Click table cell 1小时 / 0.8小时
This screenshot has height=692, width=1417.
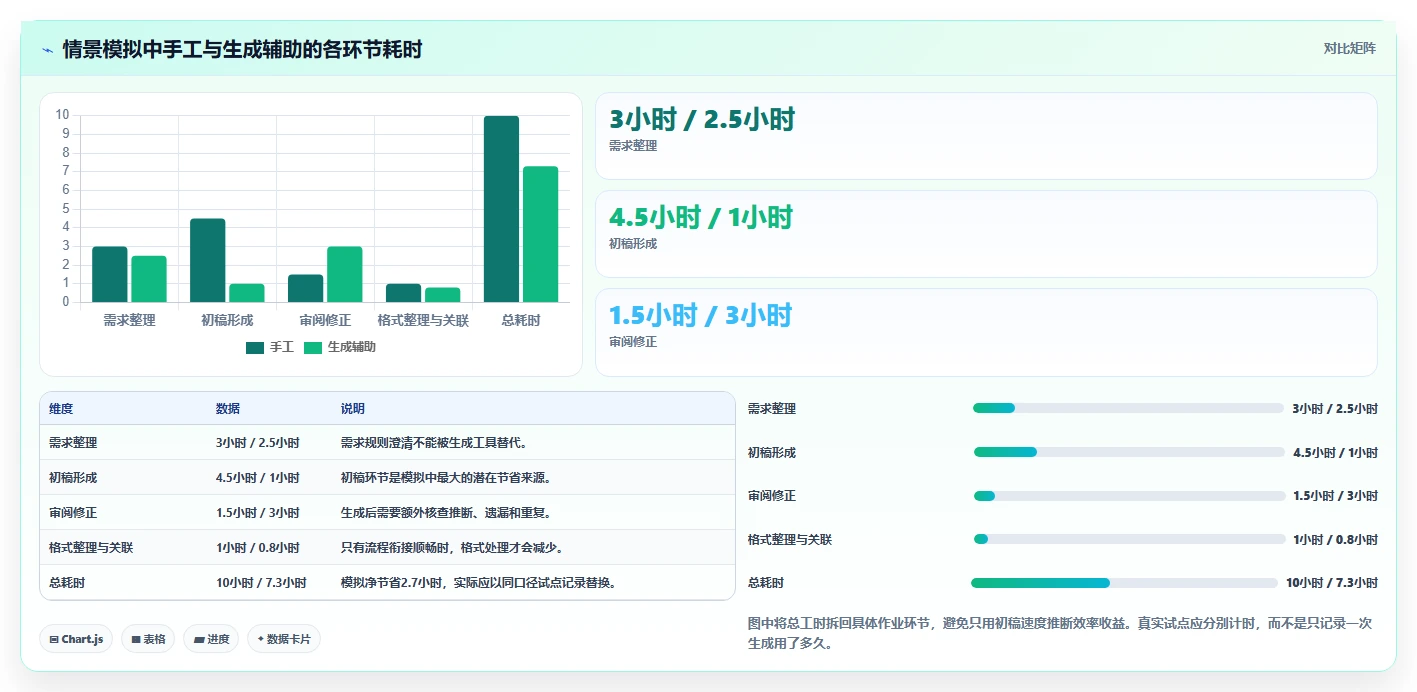coord(258,548)
